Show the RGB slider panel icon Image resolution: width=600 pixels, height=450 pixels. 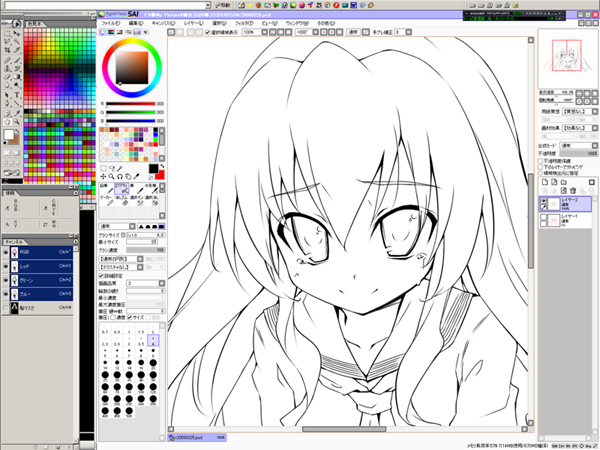[x=111, y=32]
